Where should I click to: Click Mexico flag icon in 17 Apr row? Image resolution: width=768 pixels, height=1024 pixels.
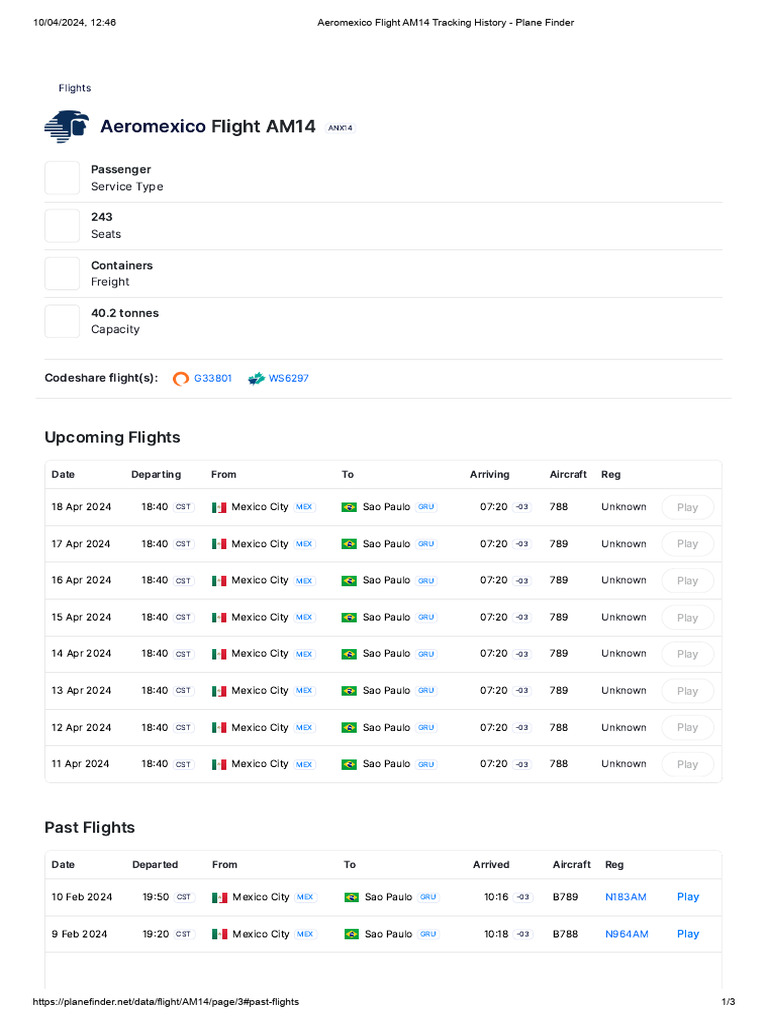(219, 544)
